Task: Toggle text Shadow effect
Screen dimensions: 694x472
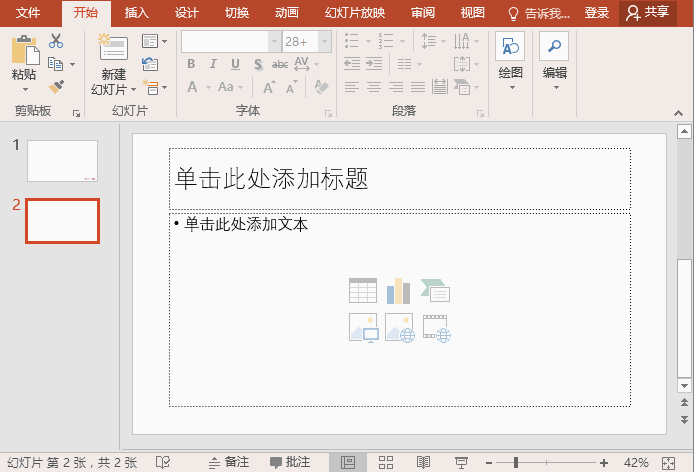Action: (258, 65)
